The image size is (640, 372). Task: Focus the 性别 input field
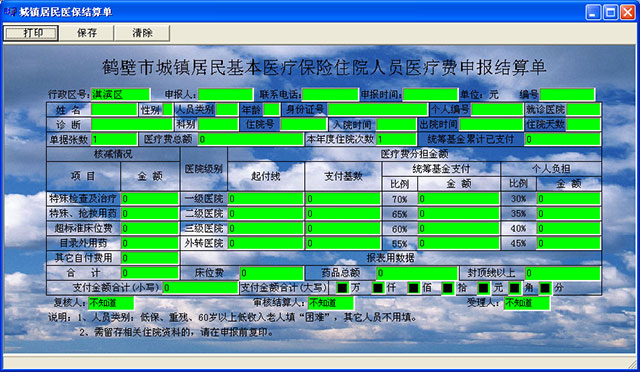coord(168,109)
